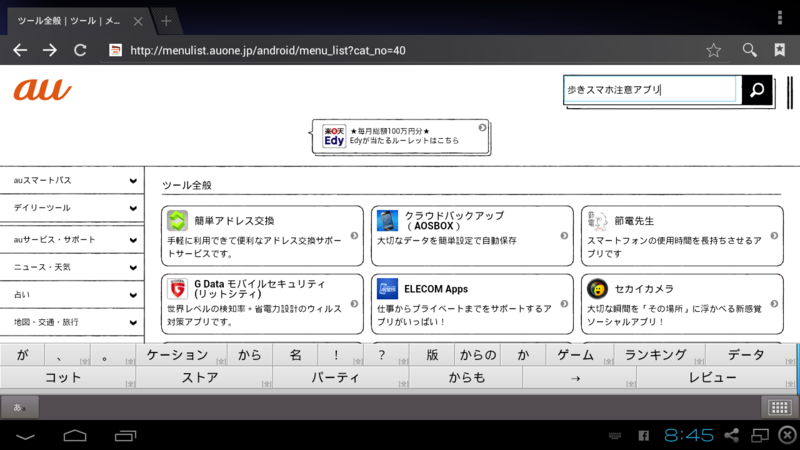Open 節電先生 app card
This screenshot has height=450, width=800.
[682, 236]
